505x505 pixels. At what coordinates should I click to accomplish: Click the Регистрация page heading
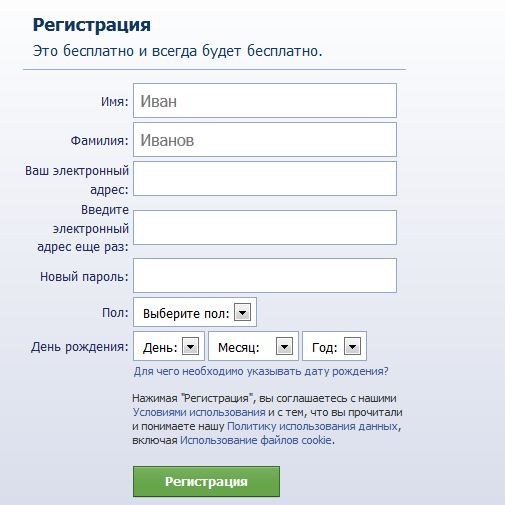(92, 25)
